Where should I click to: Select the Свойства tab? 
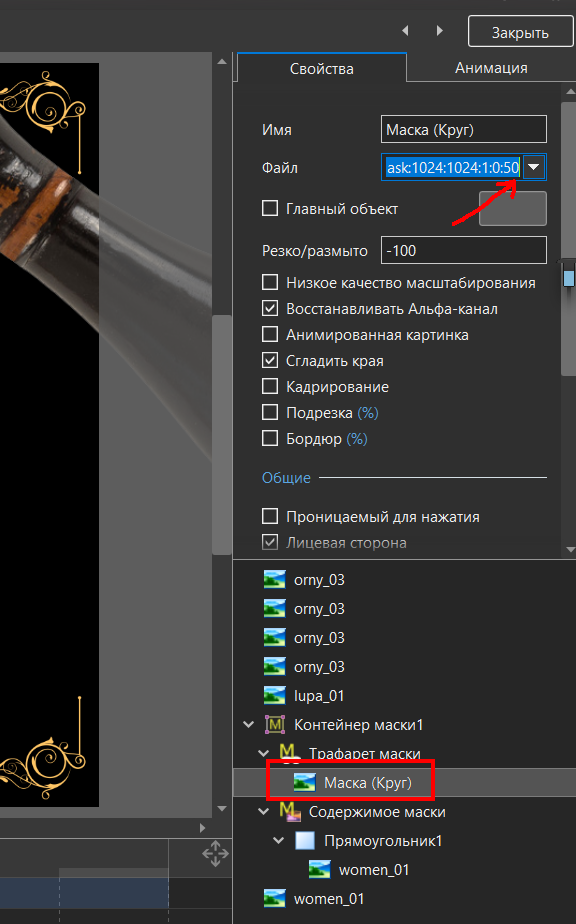[322, 68]
